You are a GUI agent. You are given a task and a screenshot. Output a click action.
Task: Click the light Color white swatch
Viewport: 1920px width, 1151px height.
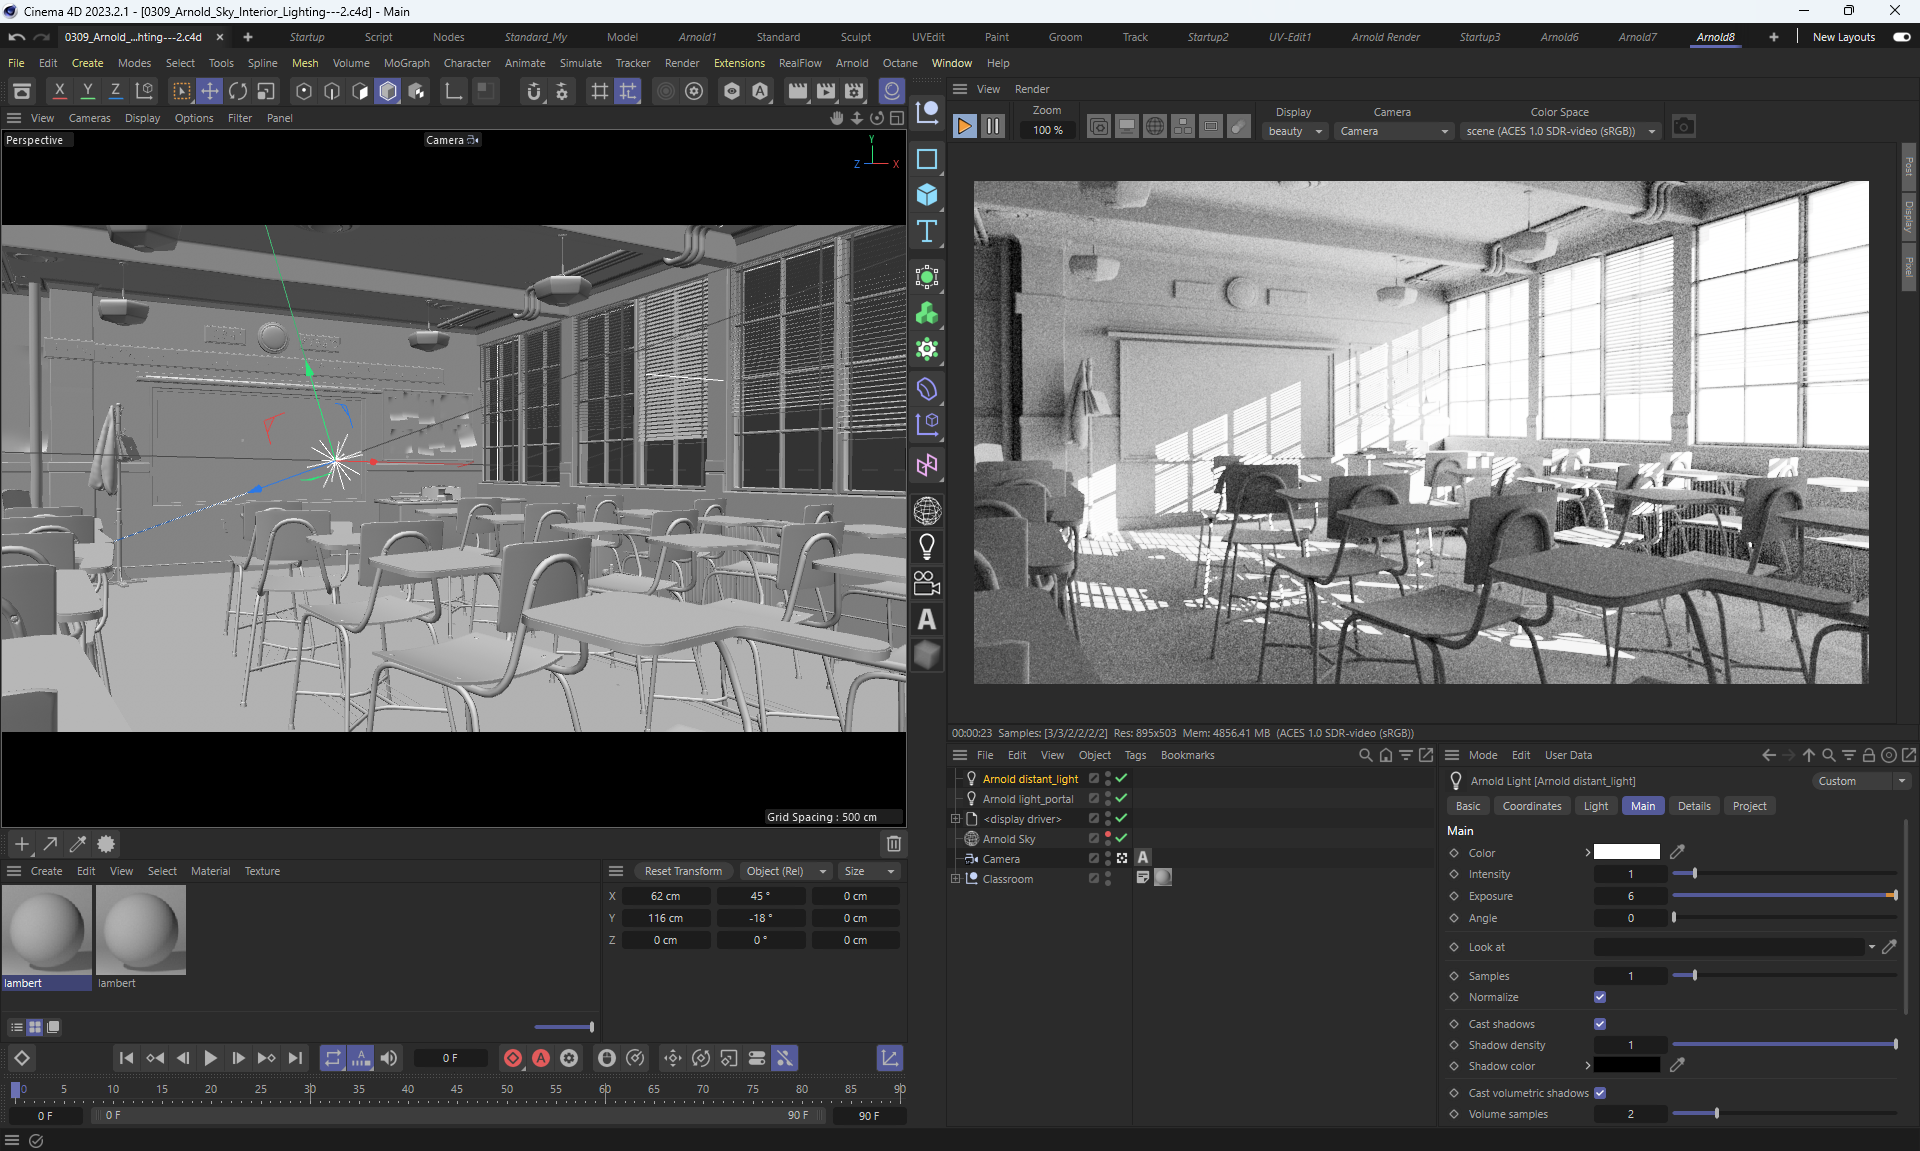1626,853
